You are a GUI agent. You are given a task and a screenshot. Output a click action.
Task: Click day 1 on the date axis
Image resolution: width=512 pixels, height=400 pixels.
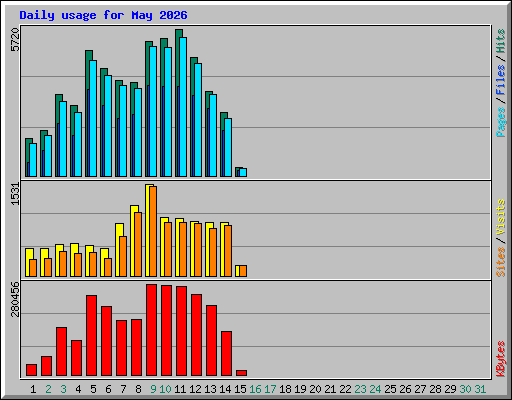[33, 389]
